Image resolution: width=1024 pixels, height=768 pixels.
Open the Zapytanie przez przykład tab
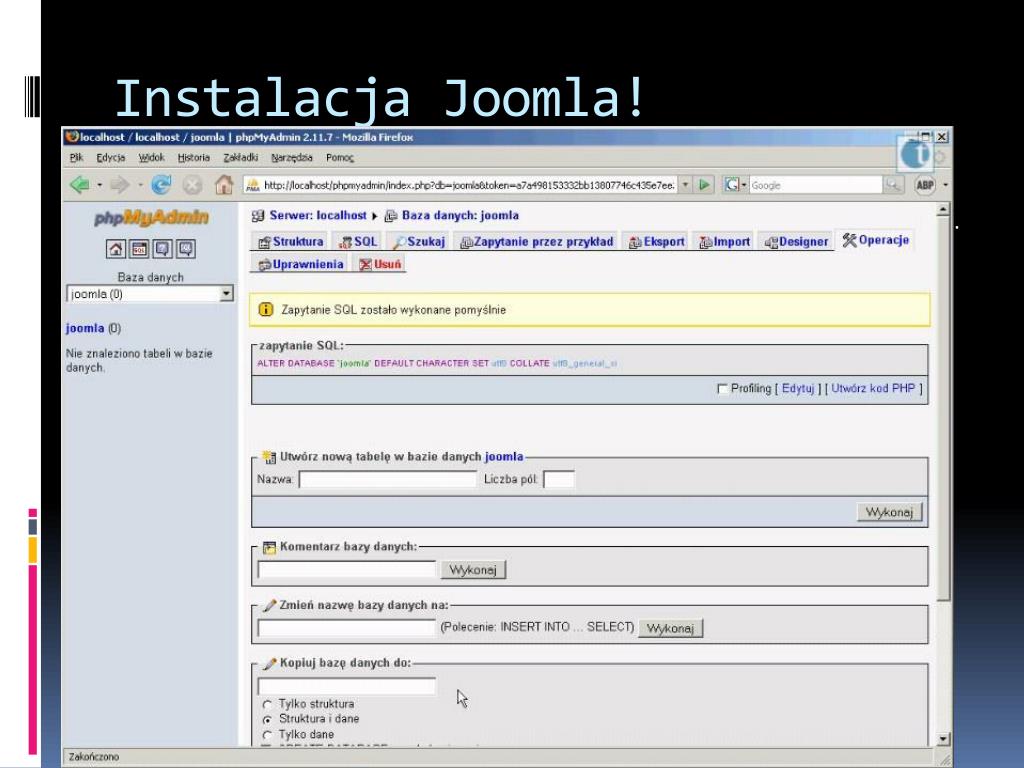(x=536, y=242)
